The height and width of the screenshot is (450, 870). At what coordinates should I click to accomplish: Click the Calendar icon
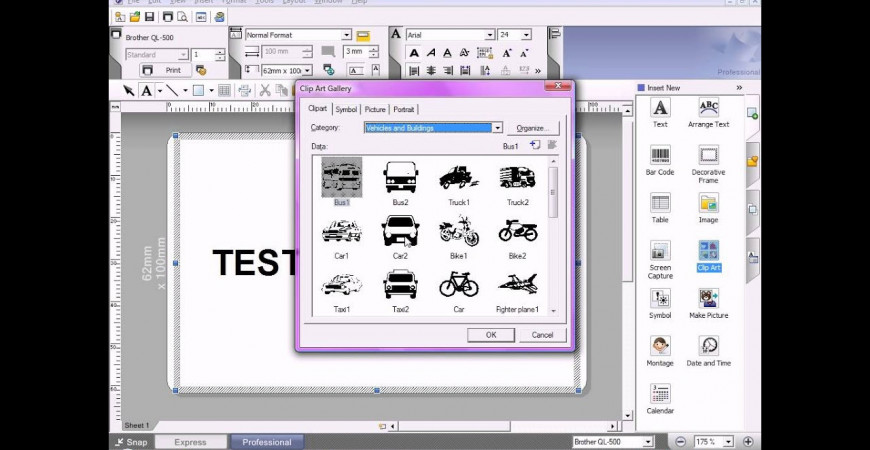click(660, 400)
